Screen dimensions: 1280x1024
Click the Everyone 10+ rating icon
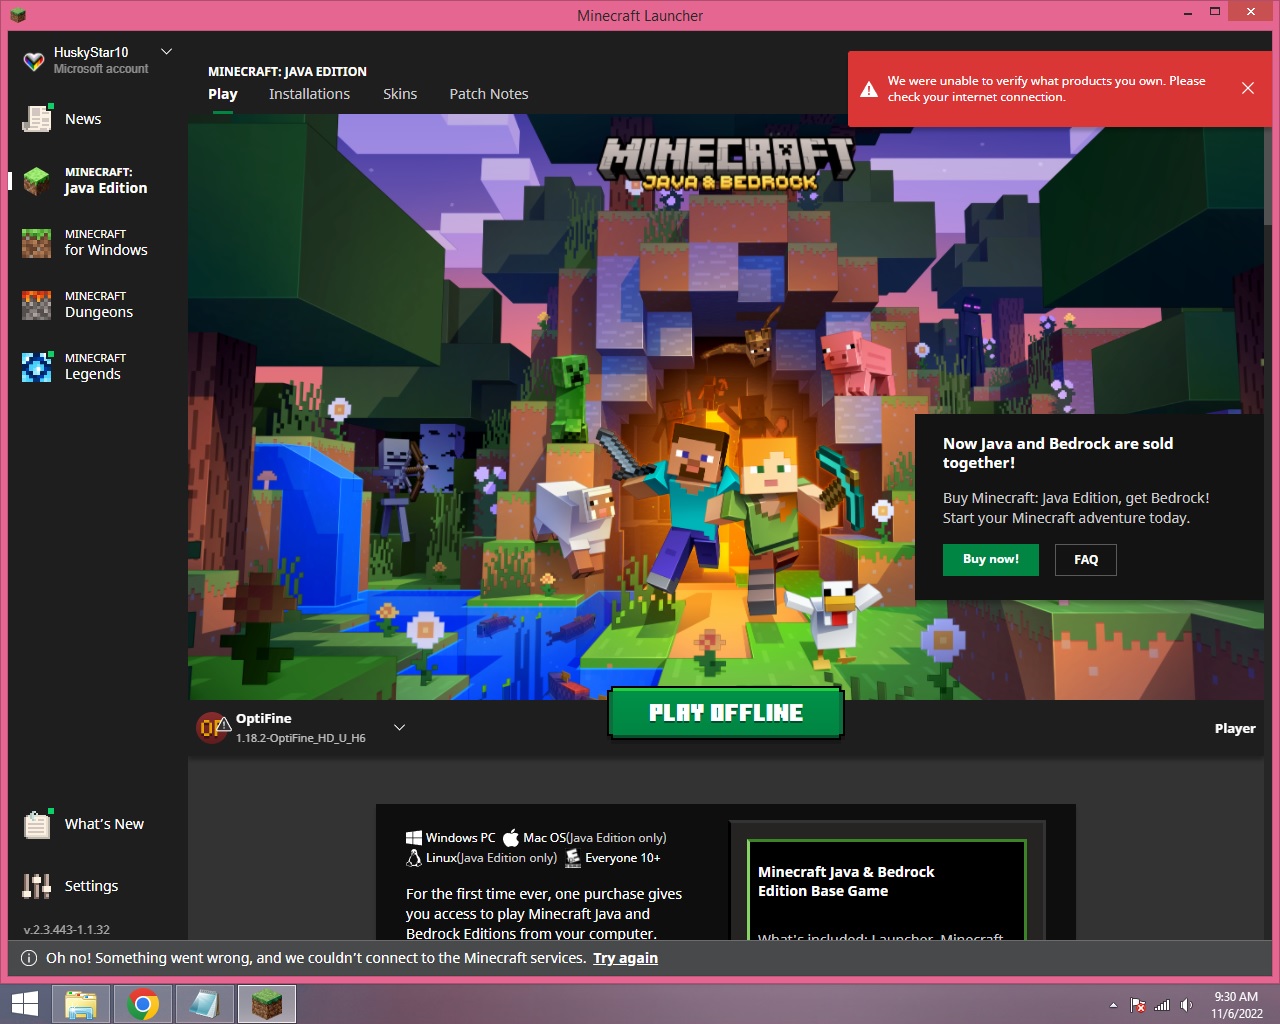tap(573, 858)
